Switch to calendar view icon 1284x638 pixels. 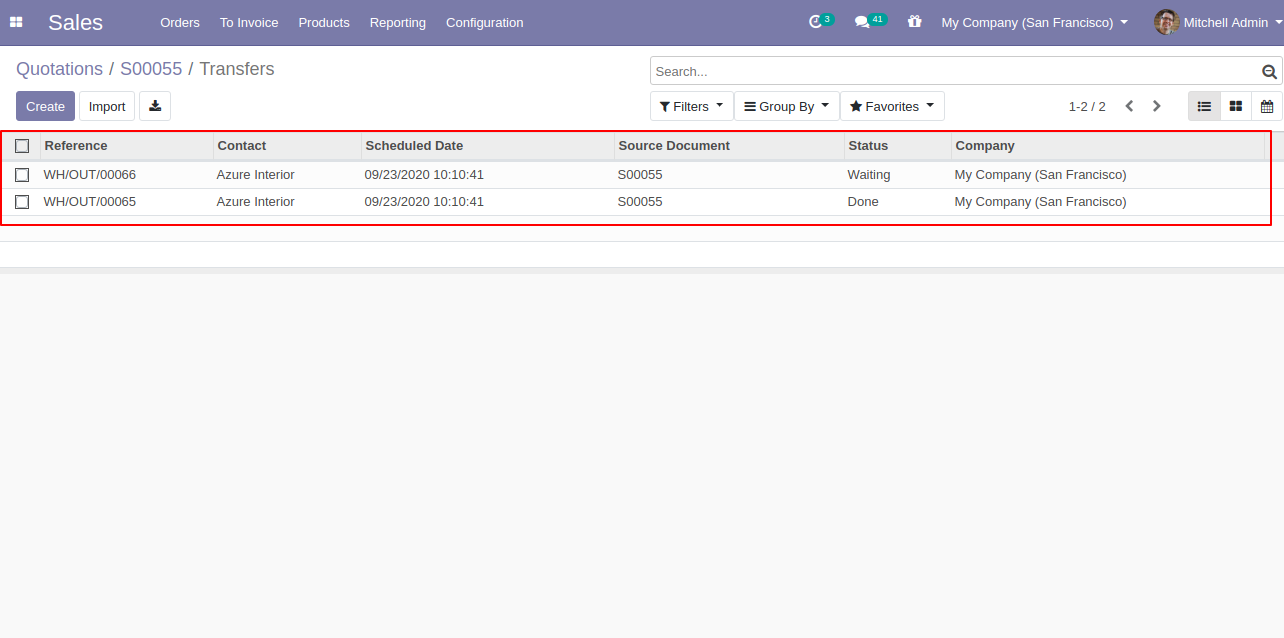coord(1267,106)
